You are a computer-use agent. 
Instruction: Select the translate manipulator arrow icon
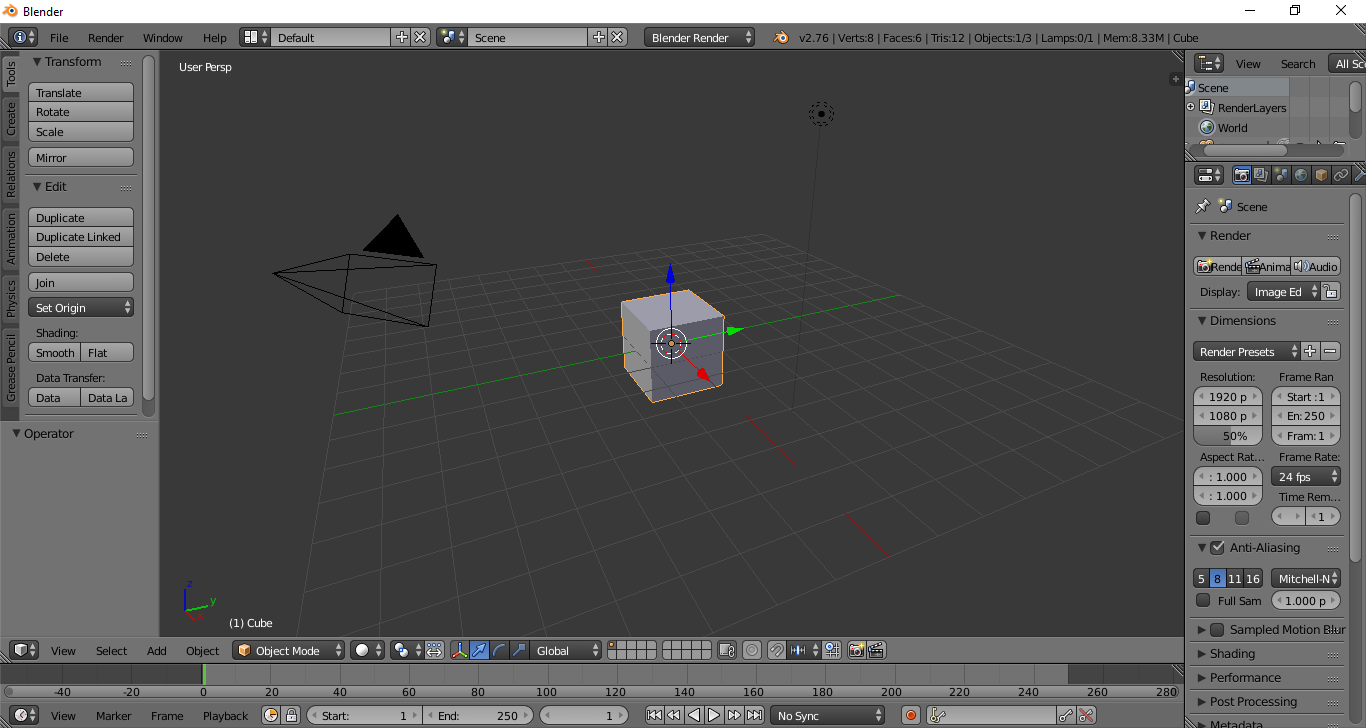478,650
